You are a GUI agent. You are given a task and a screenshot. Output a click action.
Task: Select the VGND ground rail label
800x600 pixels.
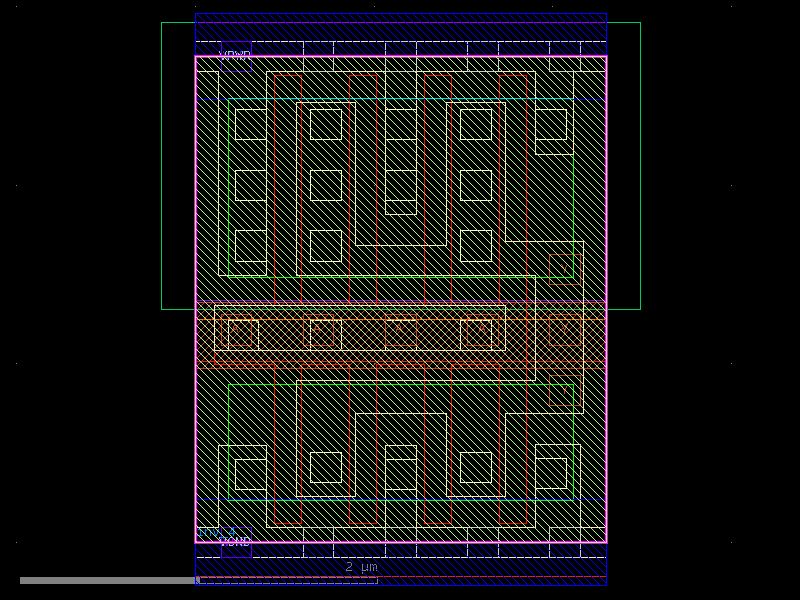point(236,541)
